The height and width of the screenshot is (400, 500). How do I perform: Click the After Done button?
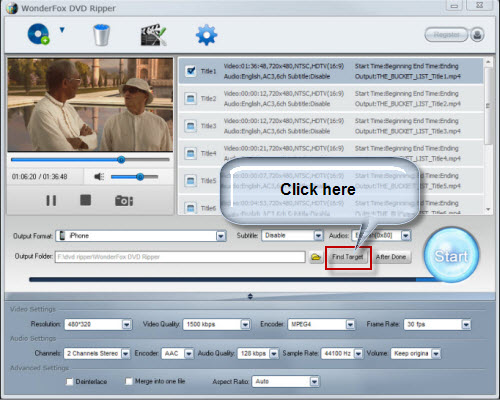tap(391, 257)
